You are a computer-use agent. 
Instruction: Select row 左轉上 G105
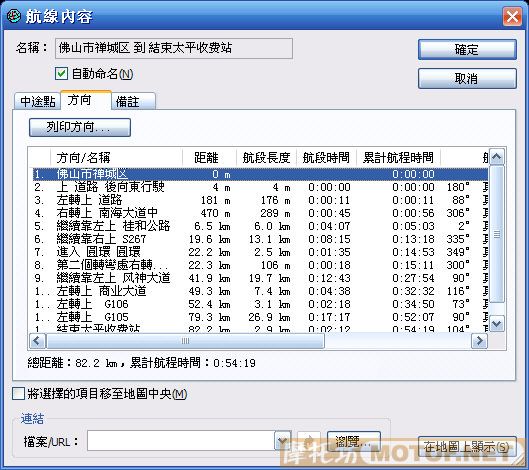coord(260,317)
